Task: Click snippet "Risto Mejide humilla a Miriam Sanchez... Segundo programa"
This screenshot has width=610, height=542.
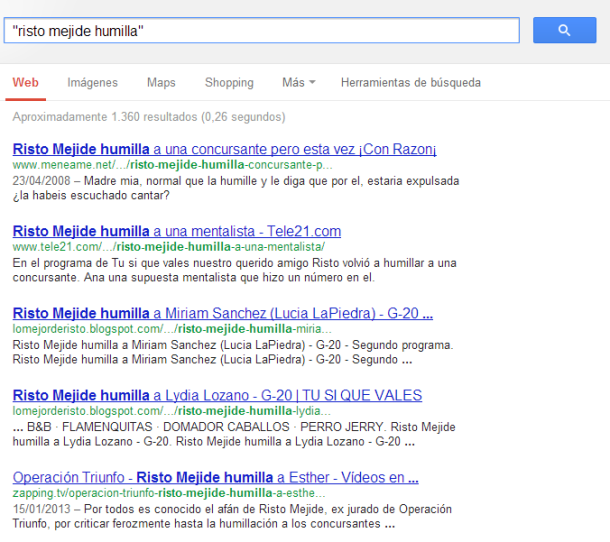Action: point(233,352)
